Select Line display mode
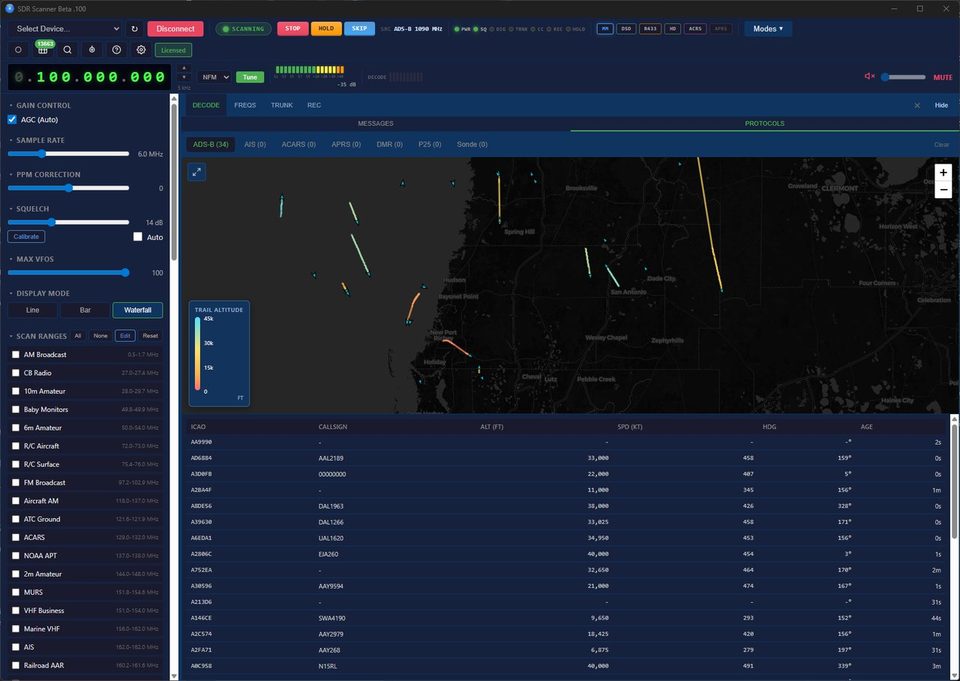 click(x=32, y=310)
